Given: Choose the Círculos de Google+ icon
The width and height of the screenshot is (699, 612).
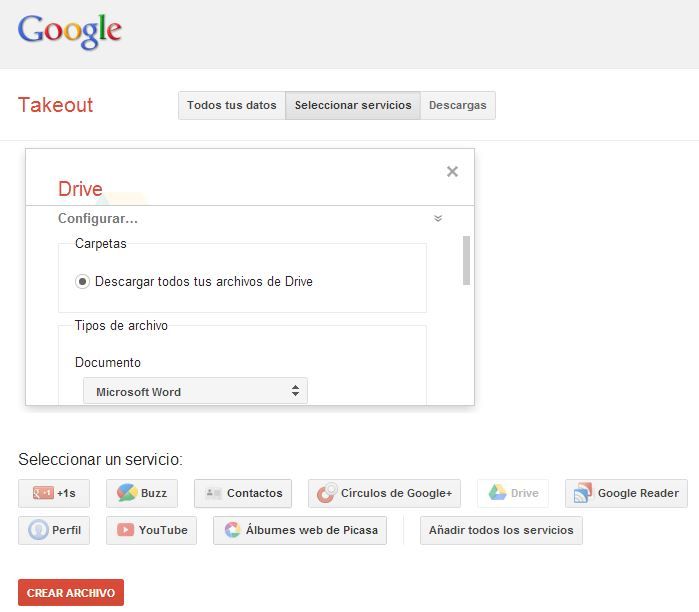Looking at the screenshot, I should tap(326, 493).
